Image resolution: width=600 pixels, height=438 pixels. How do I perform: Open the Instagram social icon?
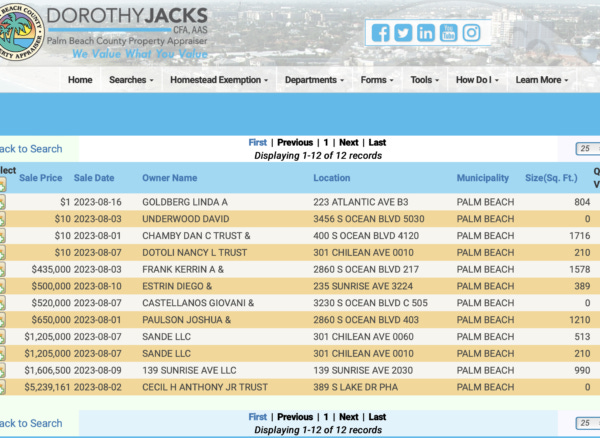coord(471,33)
